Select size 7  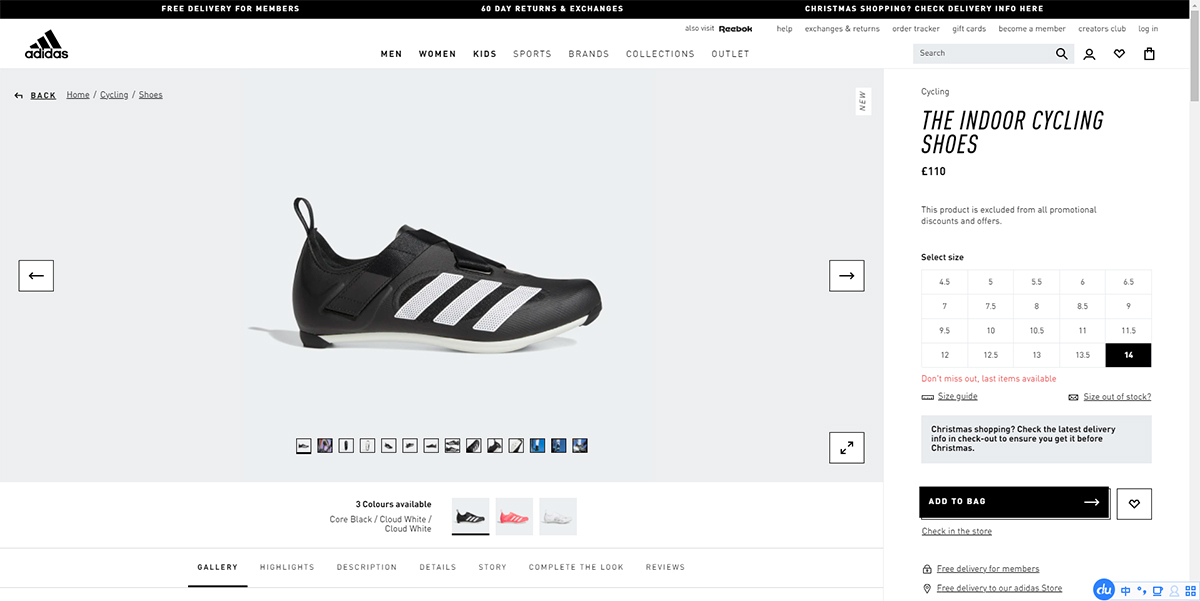coord(944,306)
